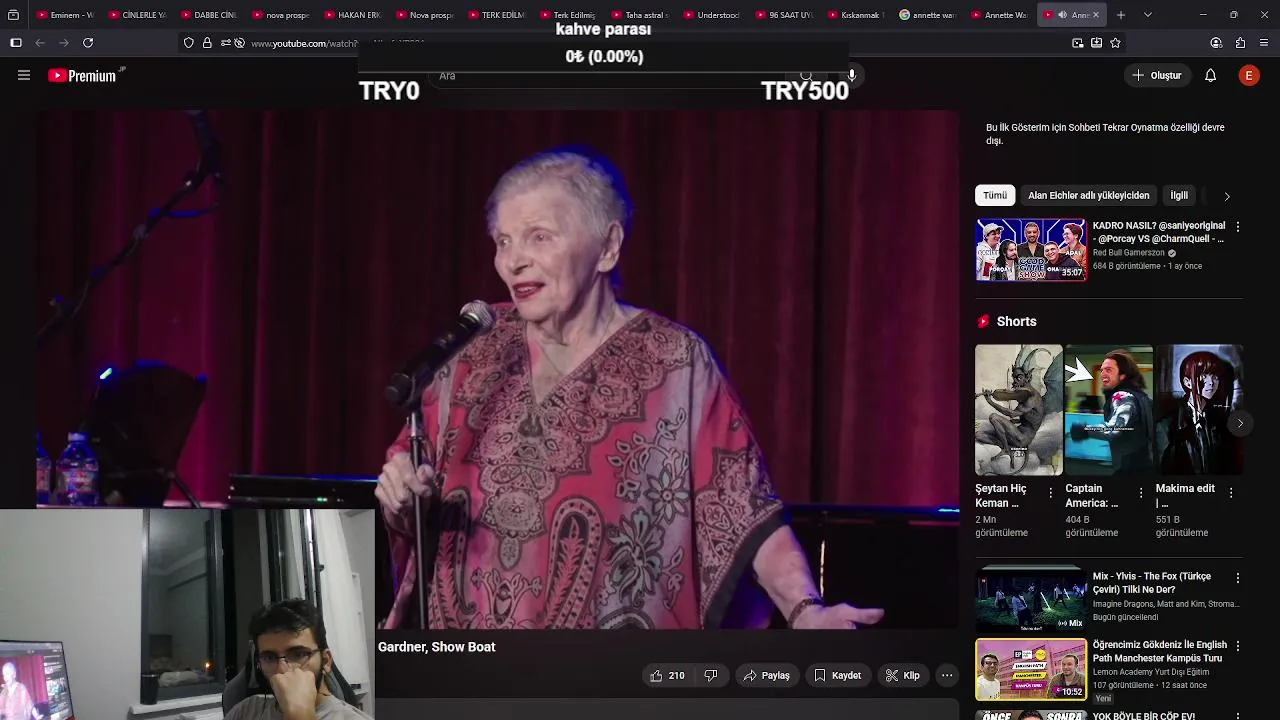Toggle the browser sidebar panel icon
This screenshot has height=720, width=1280.
pyautogui.click(x=15, y=43)
